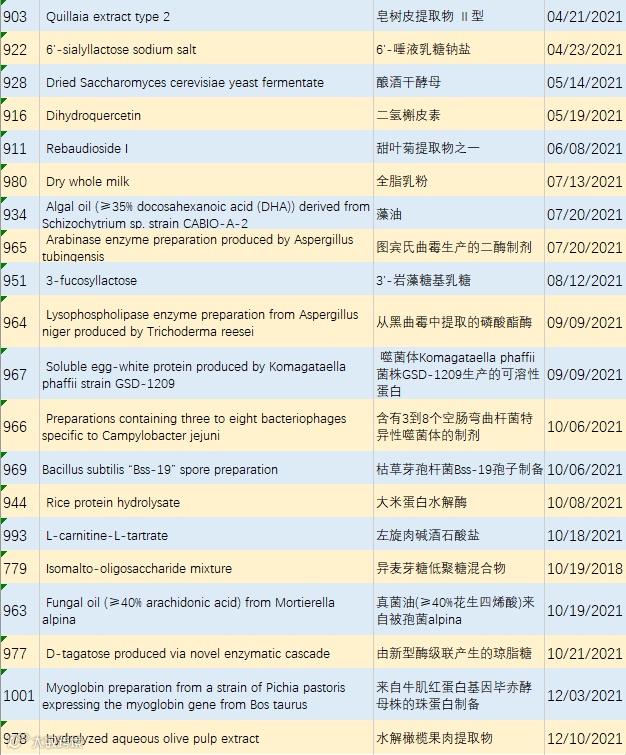Screen dimensions: 626x755
Task: Select date cell 12/10/2021
Action: (585, 738)
